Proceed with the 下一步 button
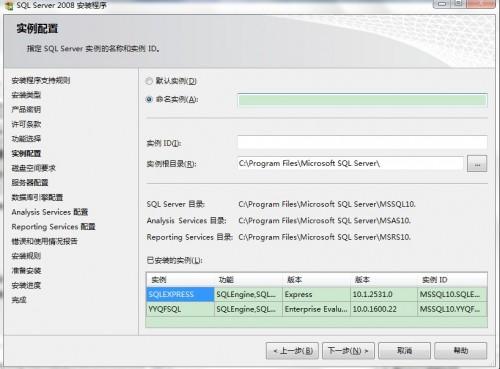 click(x=348, y=351)
